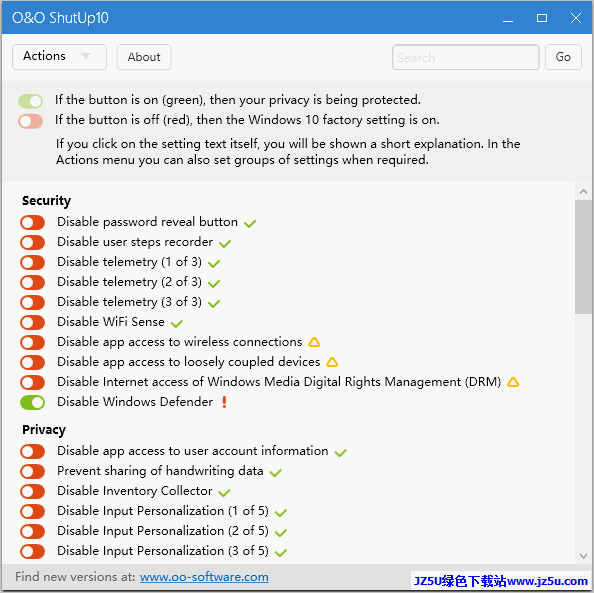The height and width of the screenshot is (593, 594).
Task: Click checkmark beside Disable Inventory Collector
Action: pos(224,492)
